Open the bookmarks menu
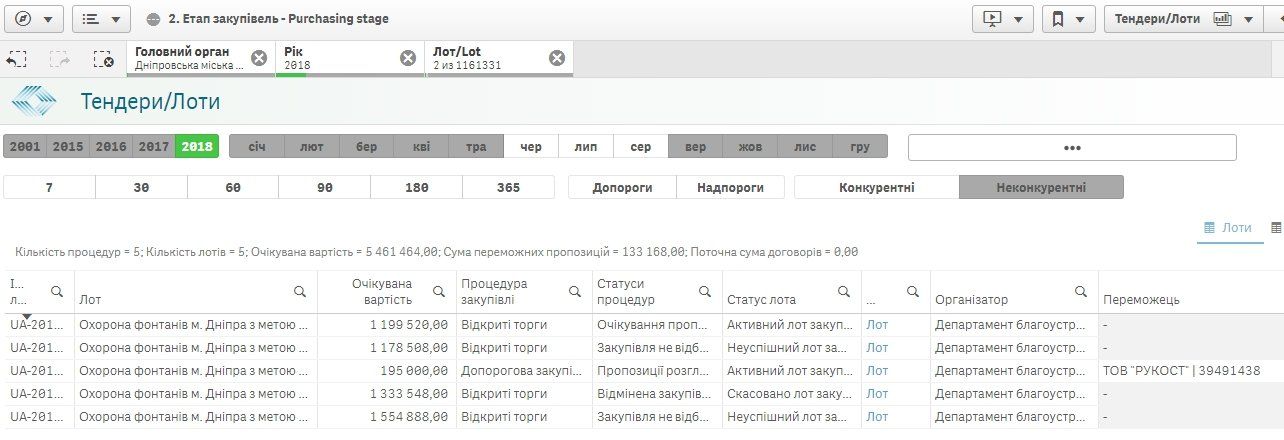The image size is (1284, 440). (1068, 18)
